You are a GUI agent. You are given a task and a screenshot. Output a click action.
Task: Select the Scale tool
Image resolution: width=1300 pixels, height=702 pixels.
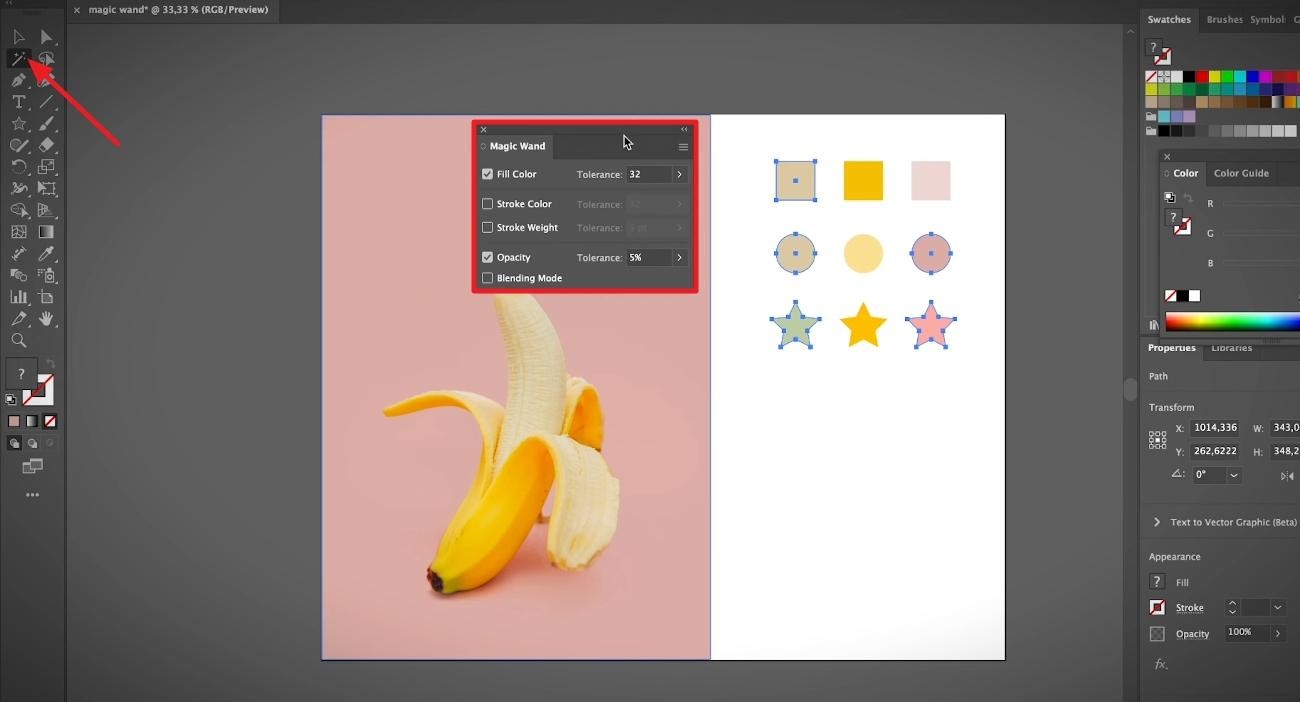point(46,167)
